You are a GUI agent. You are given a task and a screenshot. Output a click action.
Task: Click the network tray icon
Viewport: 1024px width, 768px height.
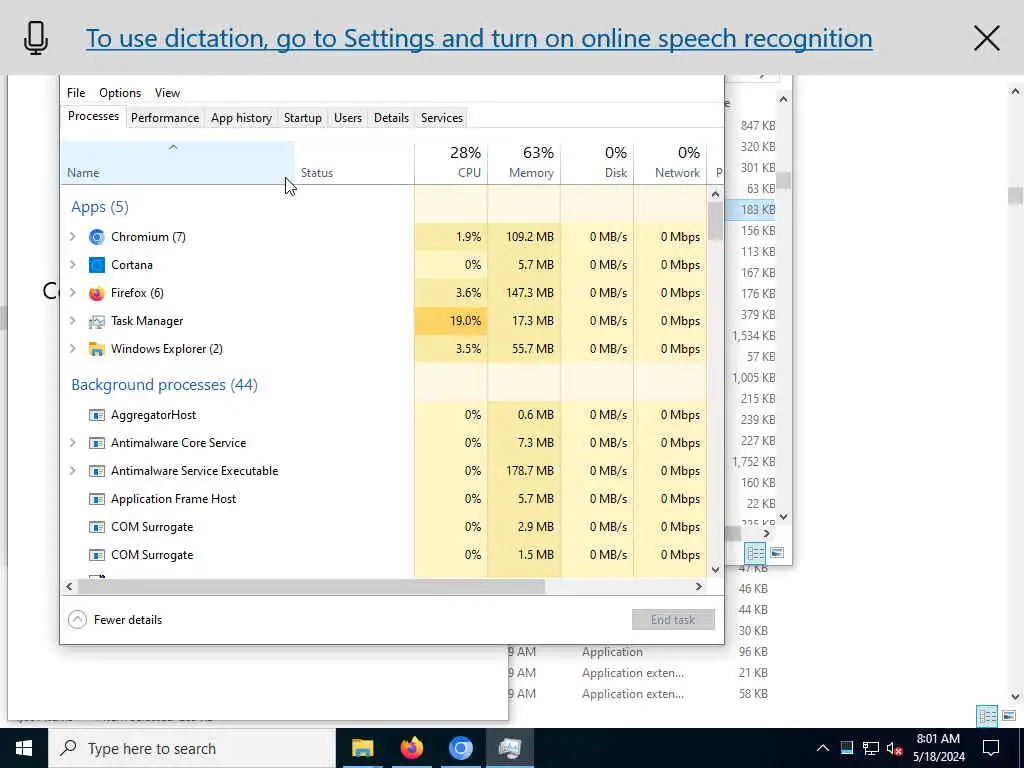click(871, 748)
